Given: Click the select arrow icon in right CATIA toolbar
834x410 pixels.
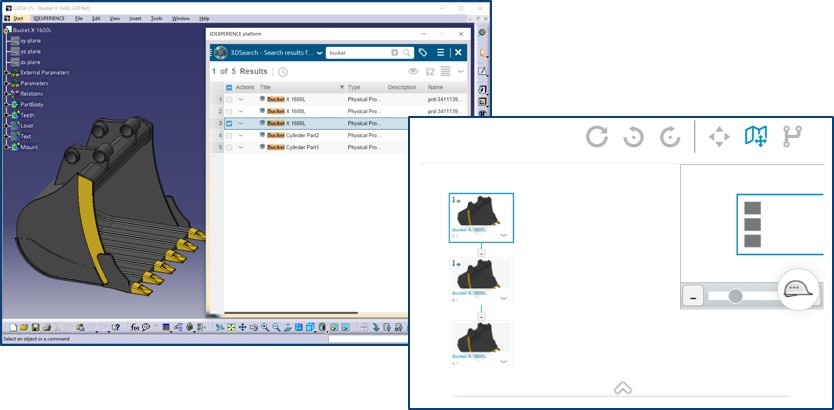Looking at the screenshot, I should (482, 53).
